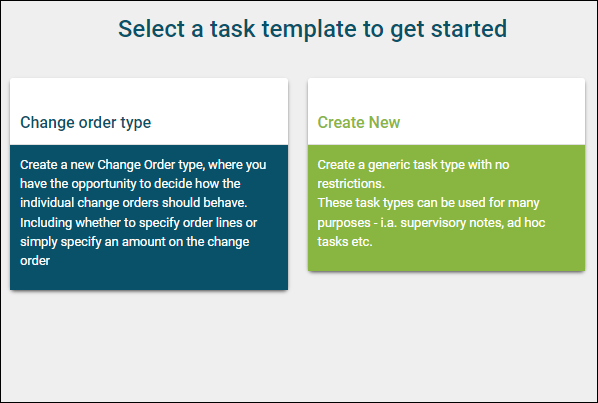Screen dimensions: 598x403
Task: Click the line "individual change orders should behave."
Action: click(133, 202)
